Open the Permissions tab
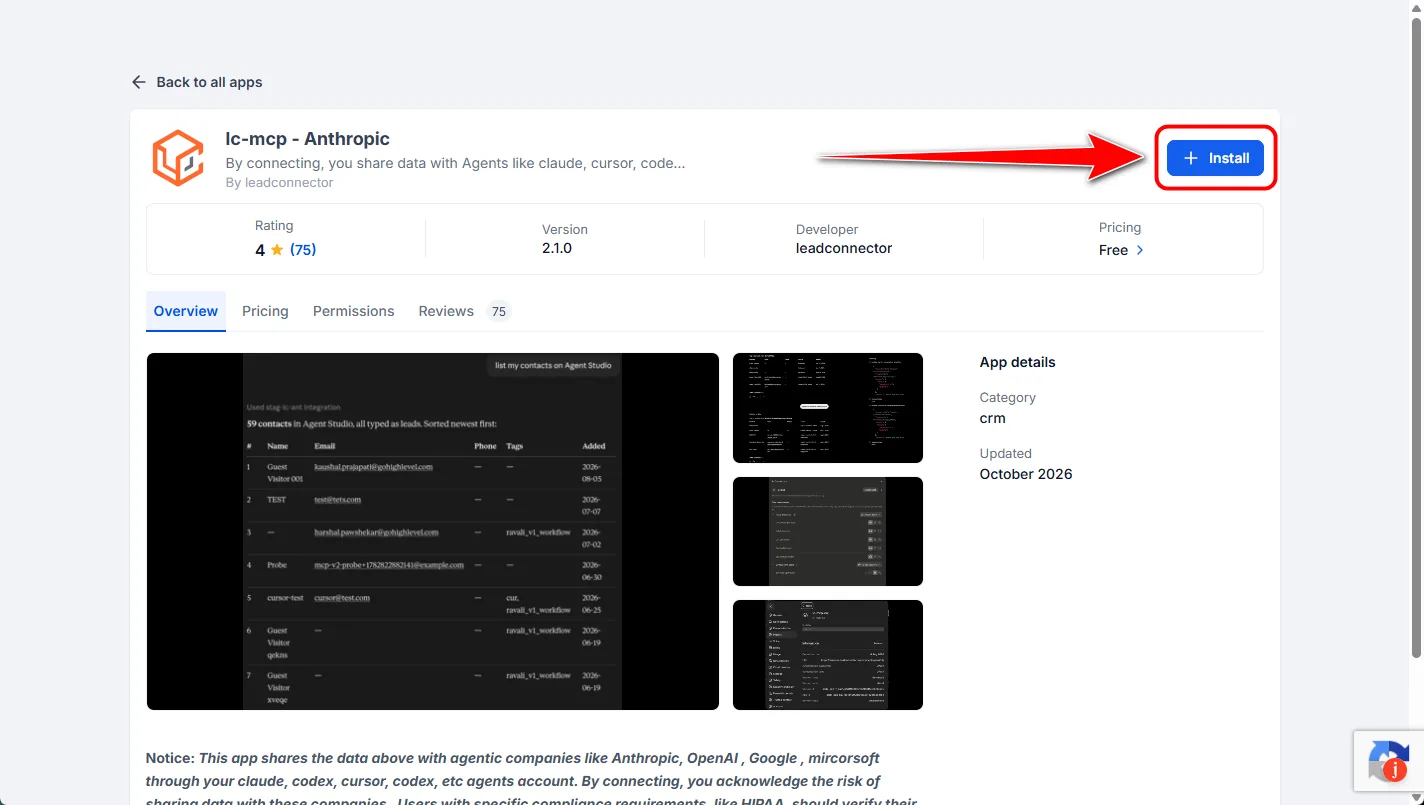 pyautogui.click(x=354, y=311)
